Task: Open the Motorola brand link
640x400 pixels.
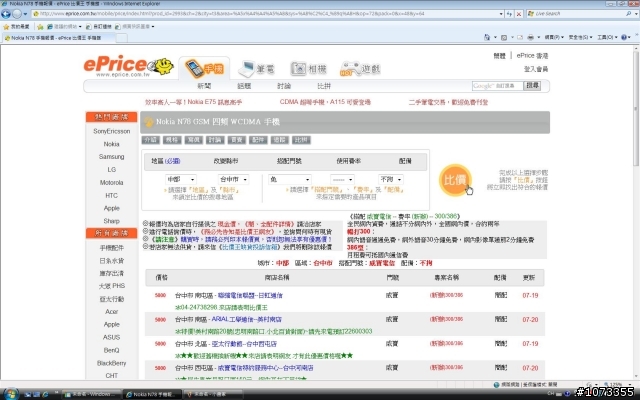Action: [111, 182]
